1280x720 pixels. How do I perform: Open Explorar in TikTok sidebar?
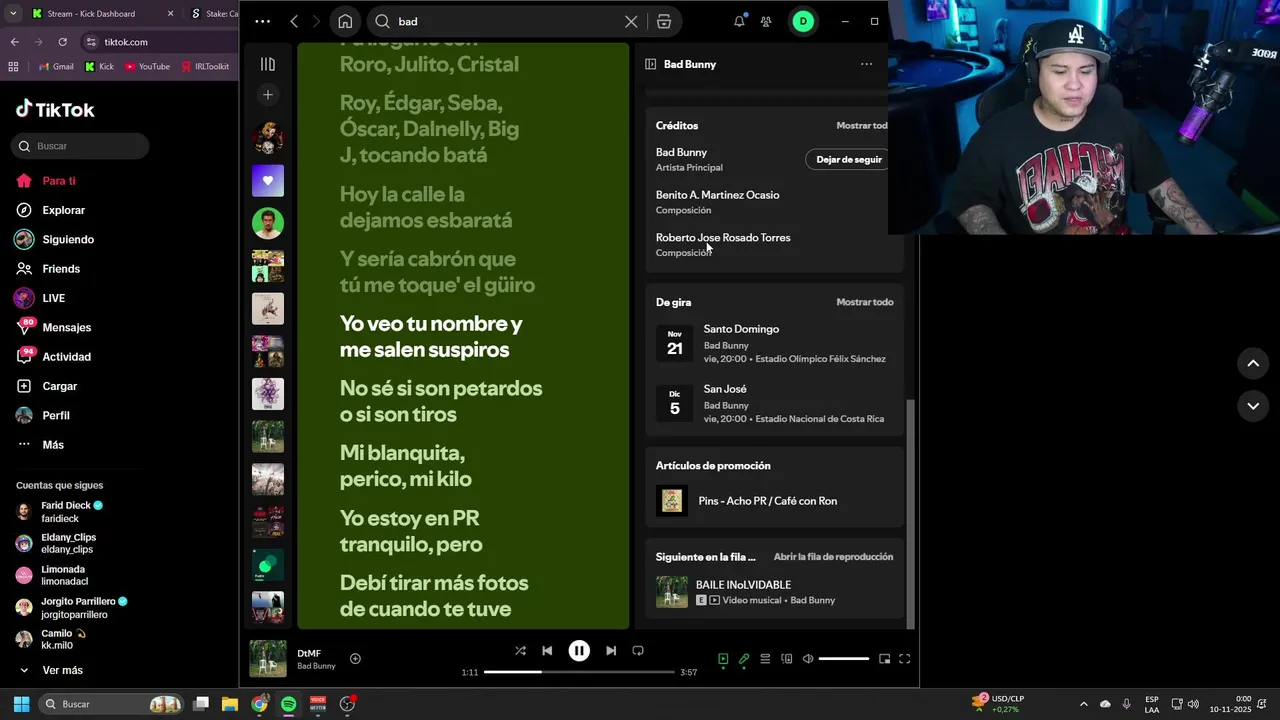pos(63,210)
